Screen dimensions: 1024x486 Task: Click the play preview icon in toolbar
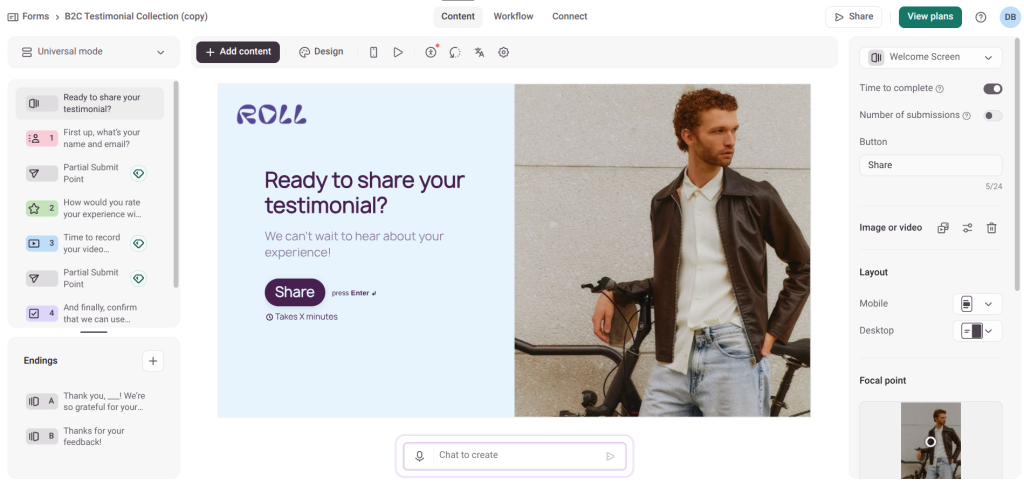[398, 52]
